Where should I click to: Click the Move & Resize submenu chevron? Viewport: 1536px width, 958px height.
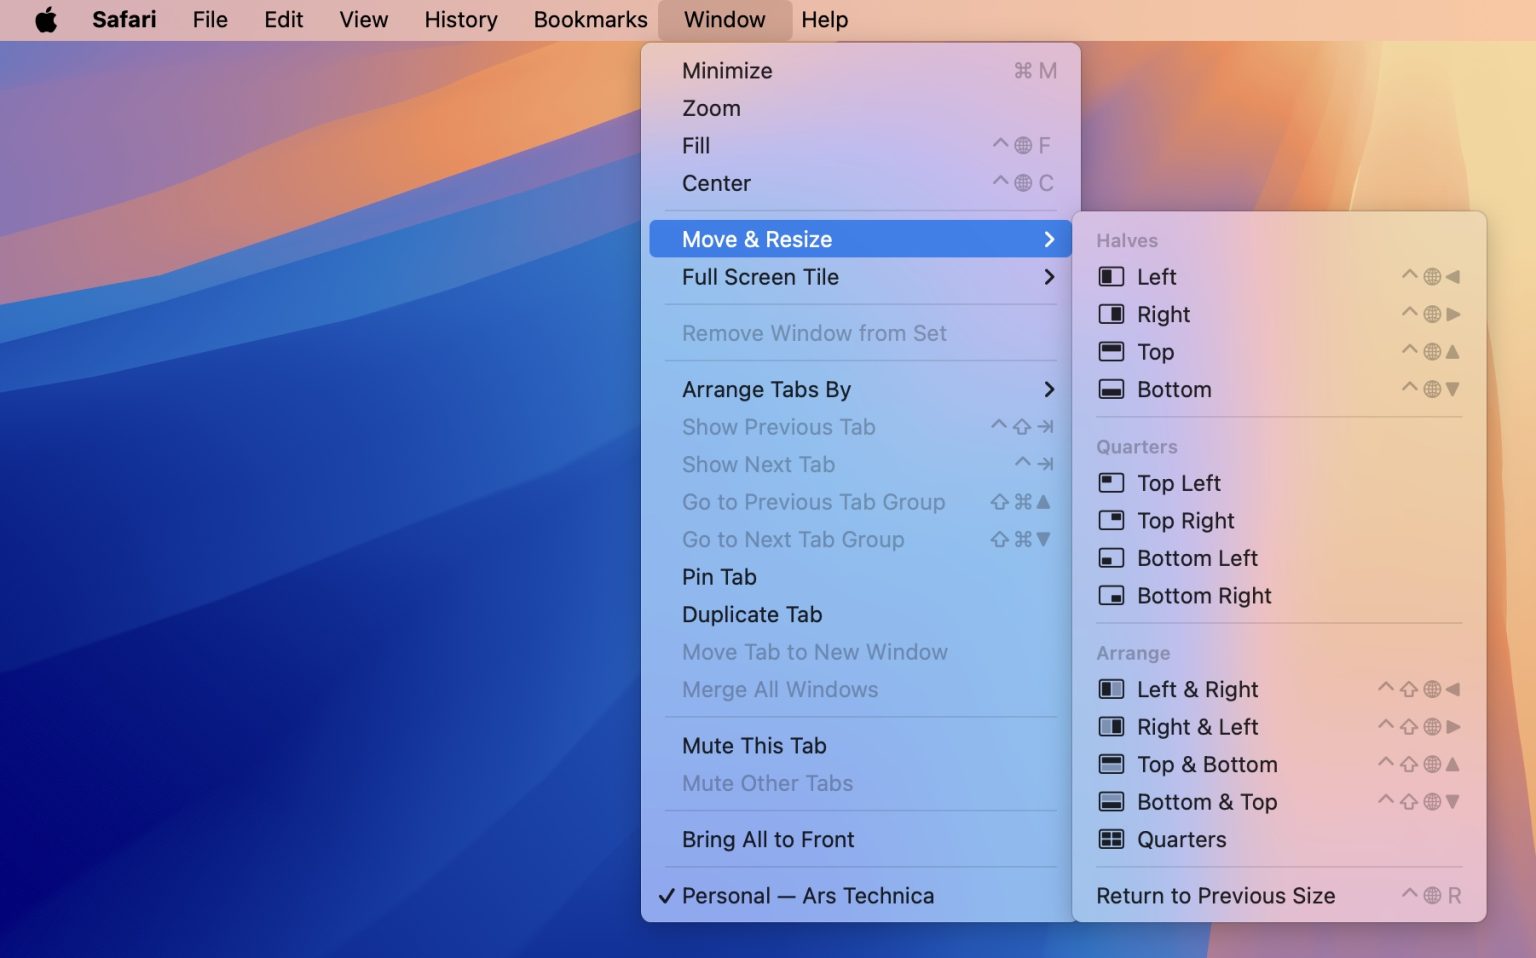(1049, 239)
